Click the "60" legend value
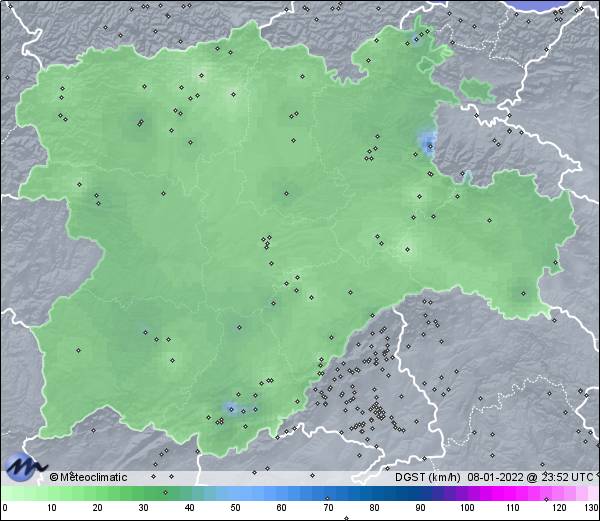 point(282,508)
